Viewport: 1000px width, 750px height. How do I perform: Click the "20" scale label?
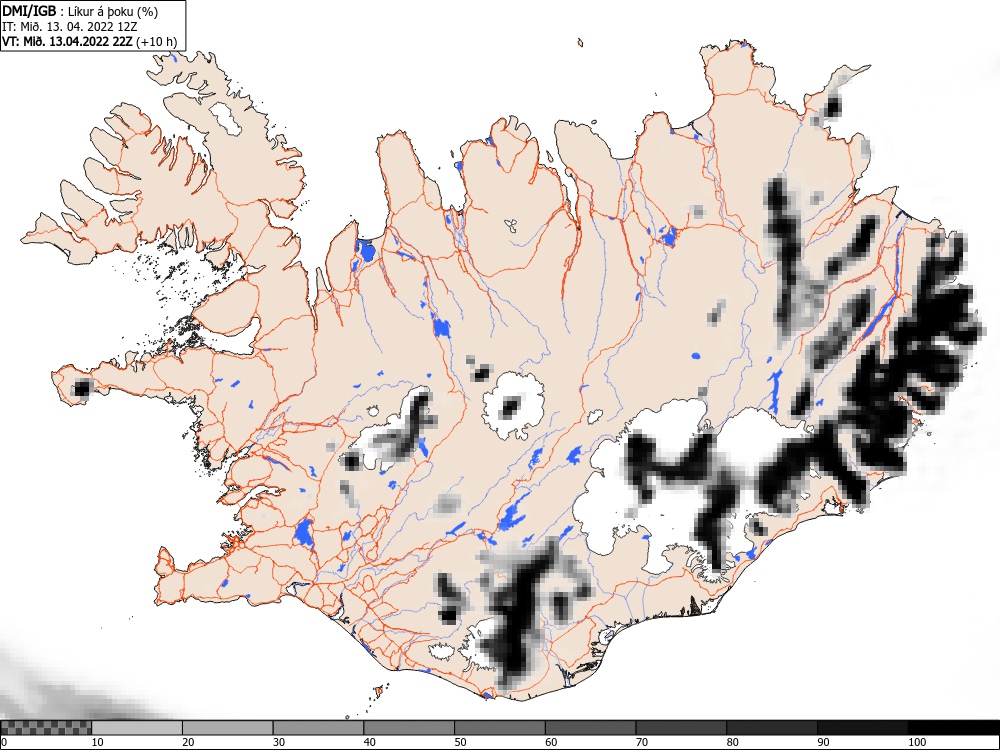click(188, 742)
